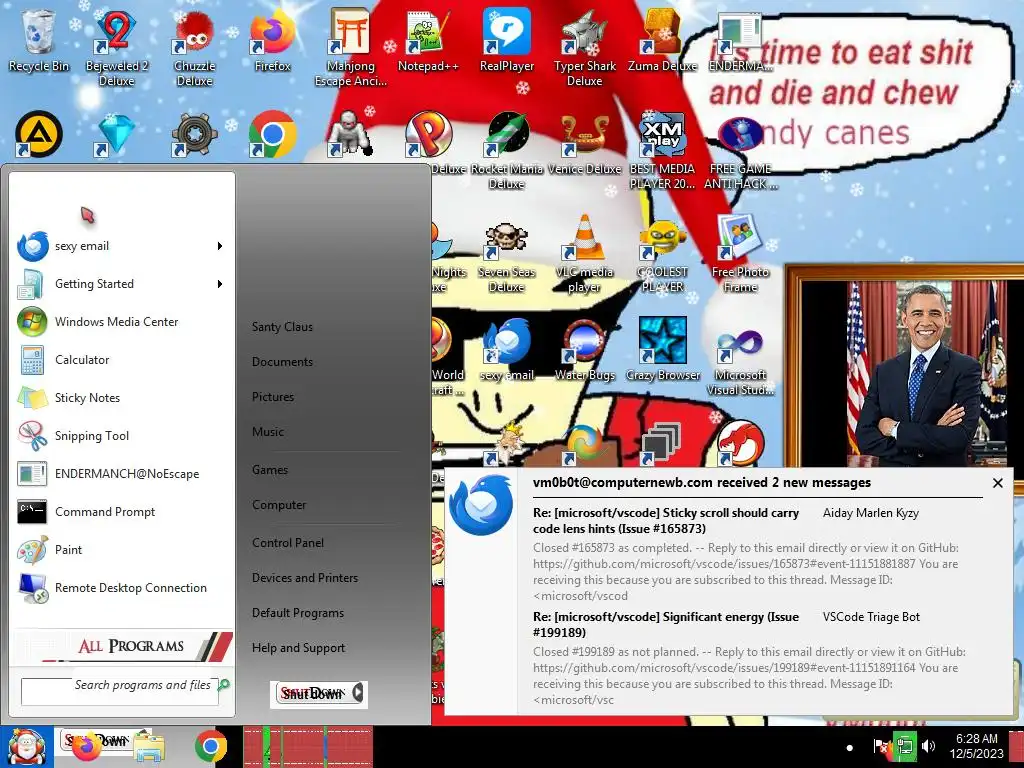Close the Thunderbird new messages notification

tap(997, 483)
